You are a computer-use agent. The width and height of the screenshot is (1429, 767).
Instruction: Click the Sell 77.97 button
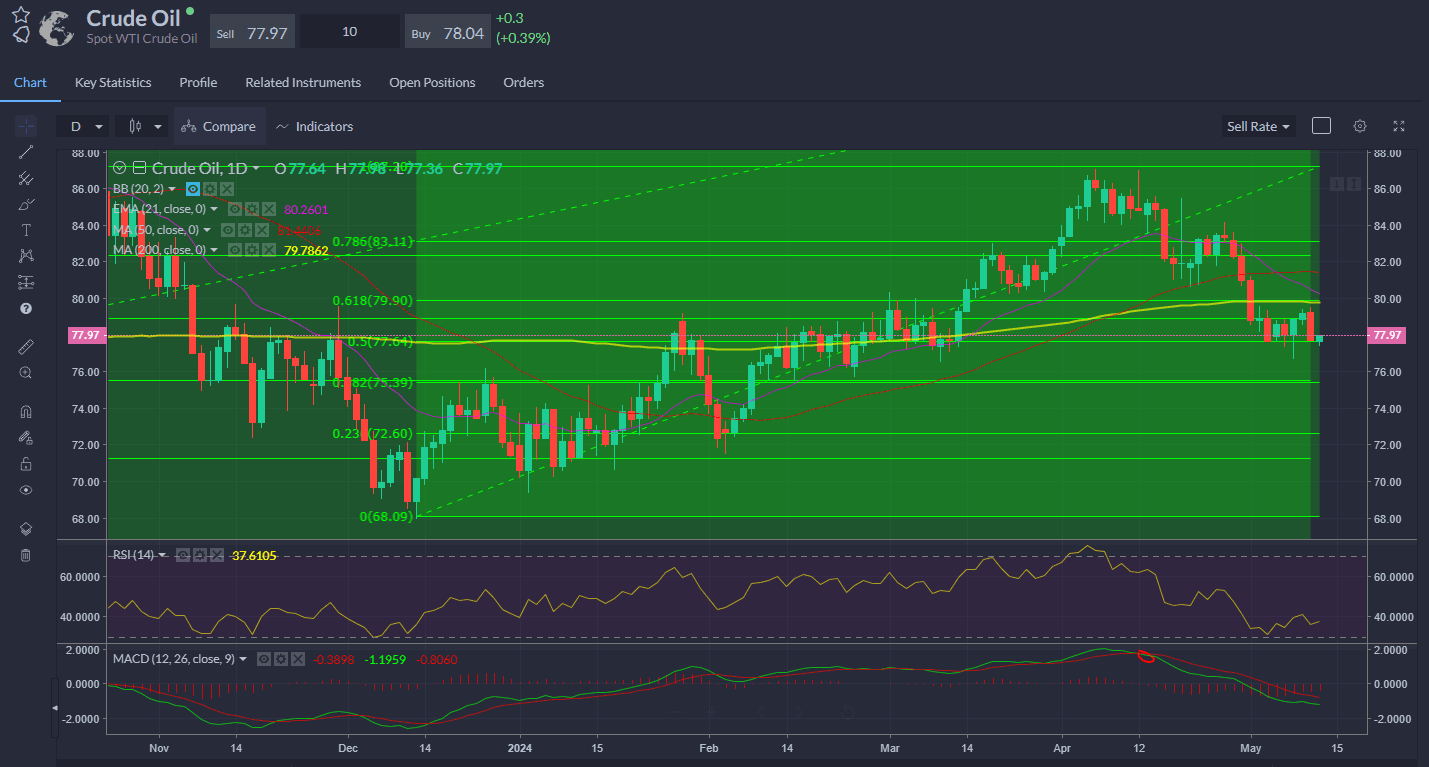point(252,33)
